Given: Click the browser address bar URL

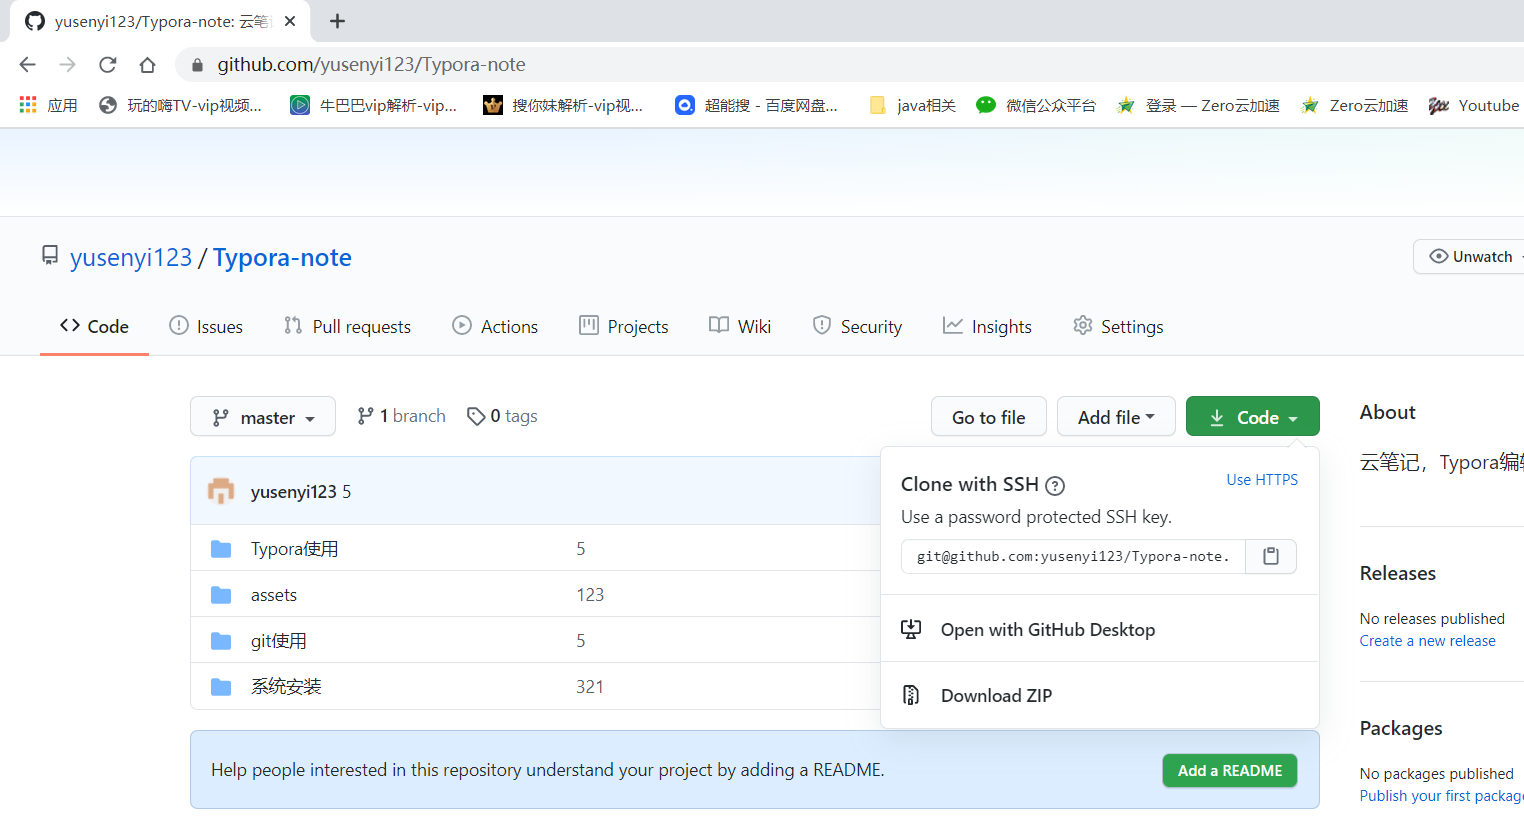Looking at the screenshot, I should tap(372, 65).
